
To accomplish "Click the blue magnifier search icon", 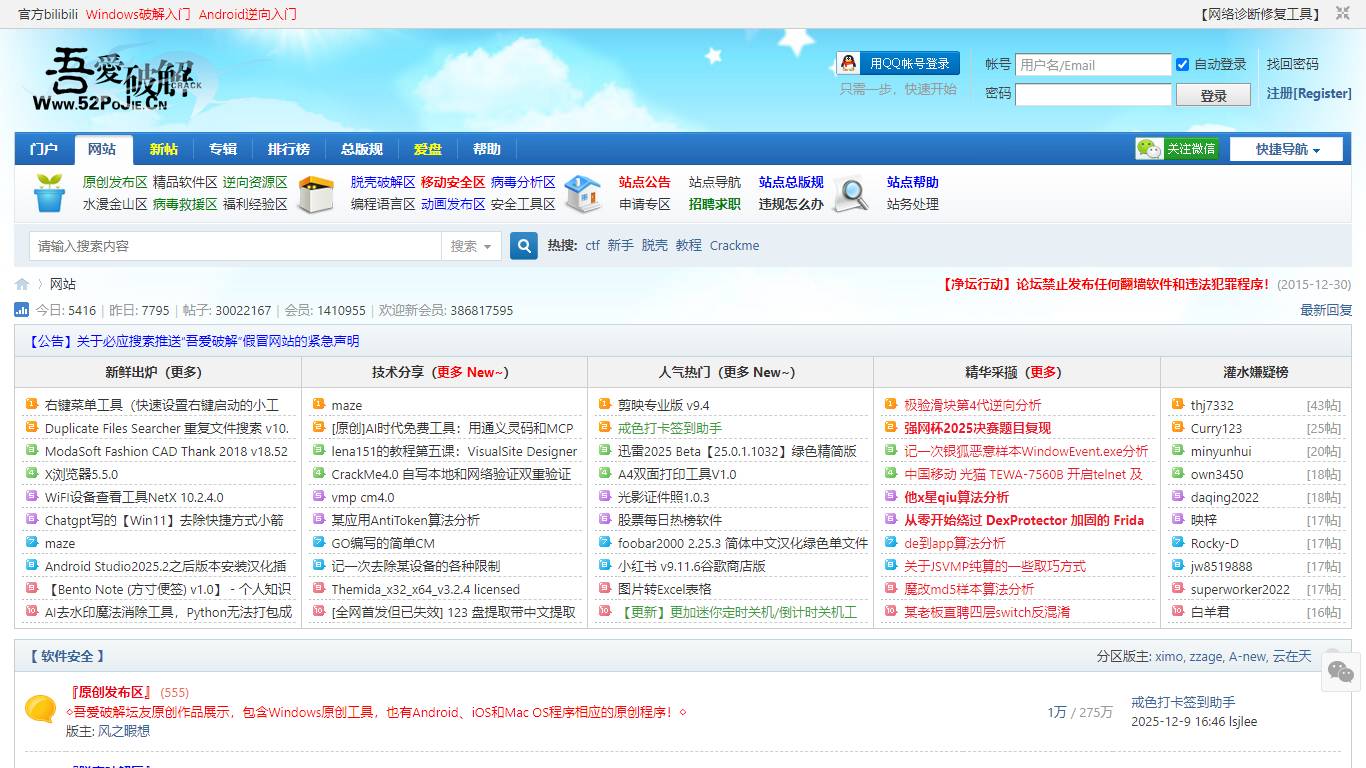I will 523,245.
